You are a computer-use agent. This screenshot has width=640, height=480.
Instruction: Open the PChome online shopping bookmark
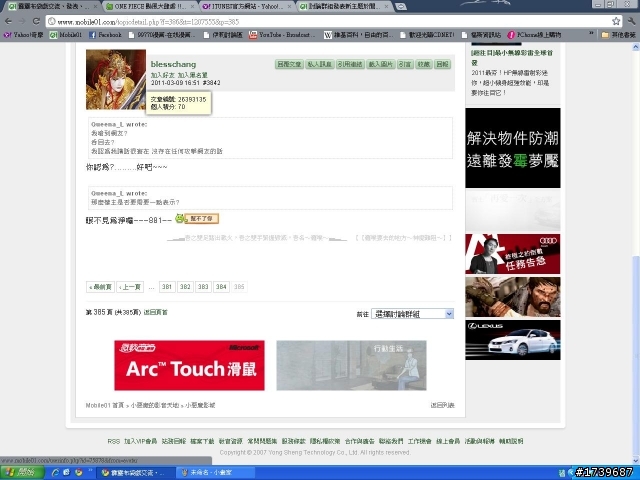pos(534,35)
